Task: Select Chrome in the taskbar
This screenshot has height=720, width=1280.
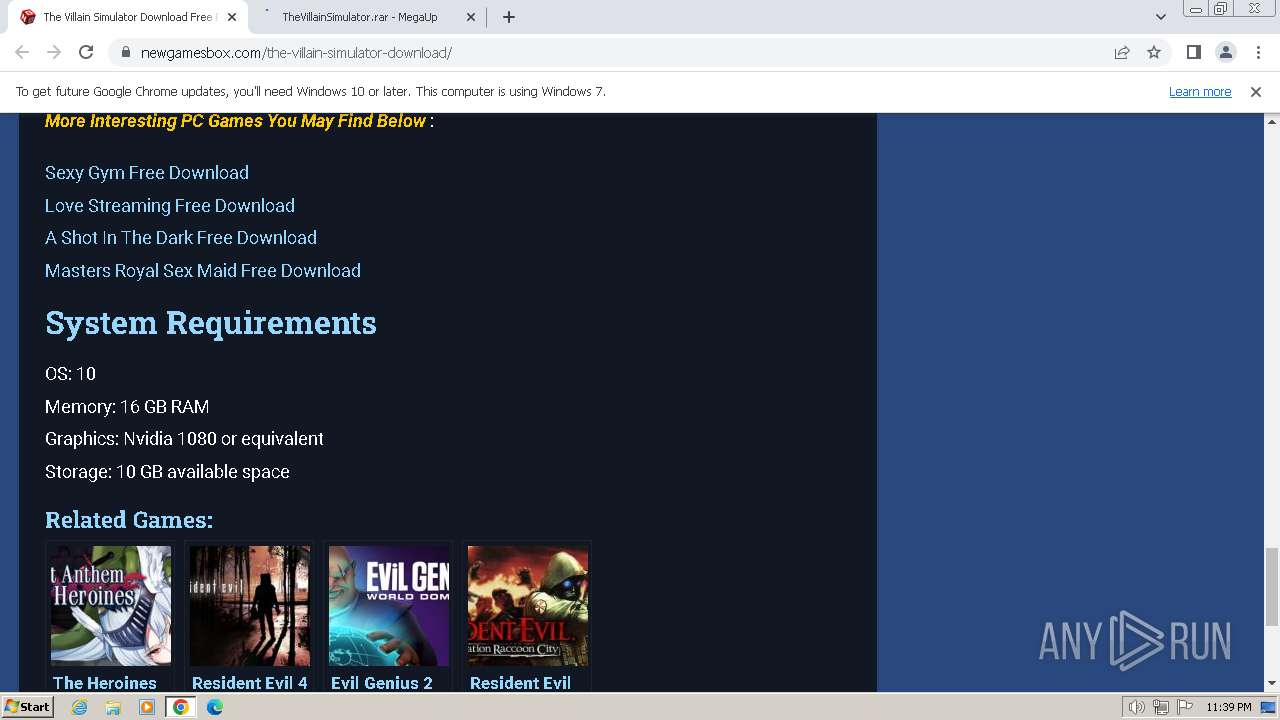Action: [x=181, y=707]
